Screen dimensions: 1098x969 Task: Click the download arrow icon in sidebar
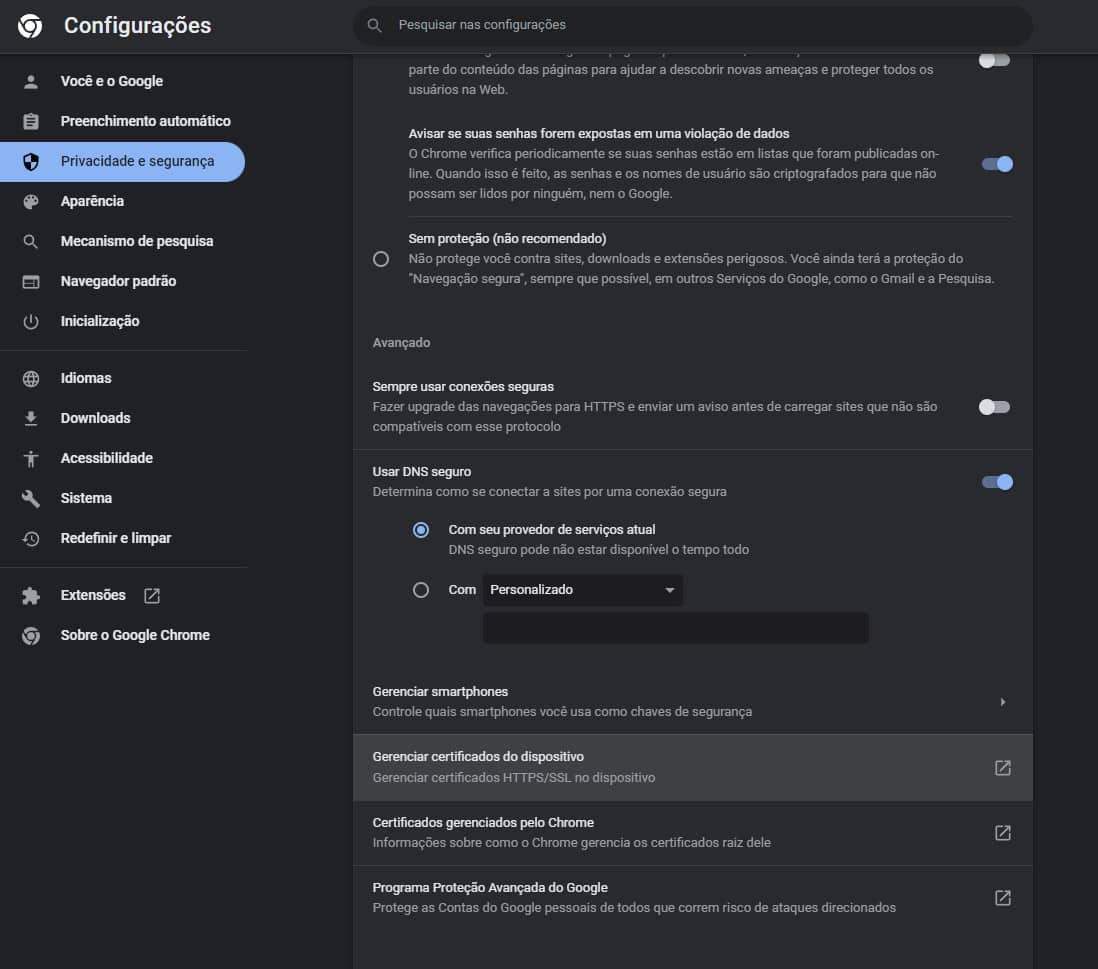[x=31, y=418]
